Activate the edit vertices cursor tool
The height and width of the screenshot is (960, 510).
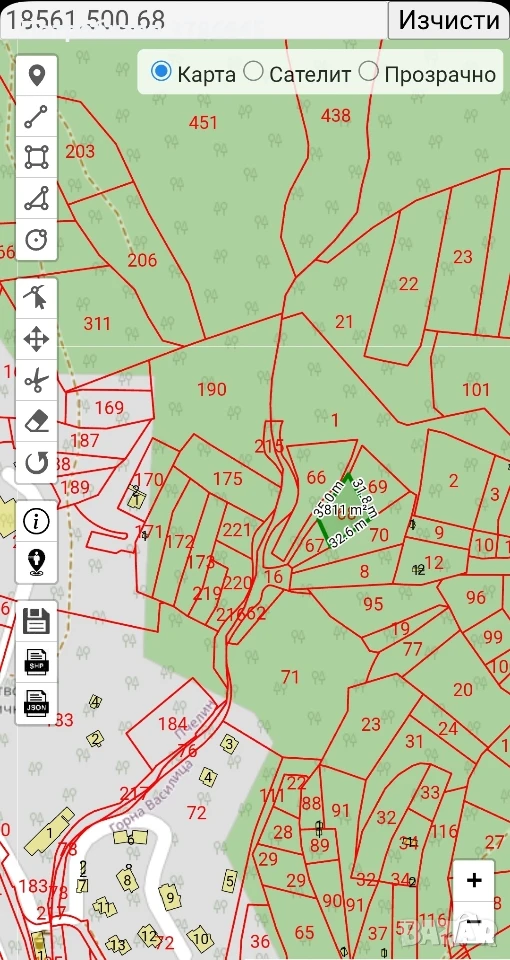[x=36, y=298]
